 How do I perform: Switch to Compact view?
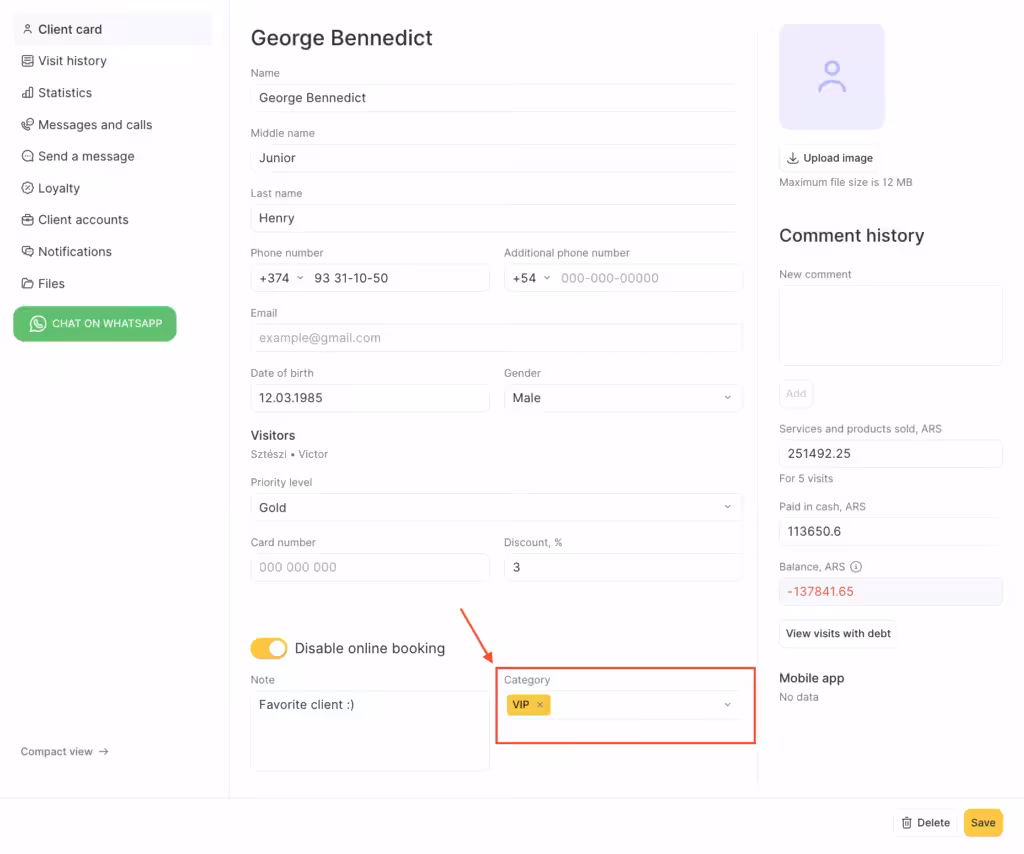64,752
